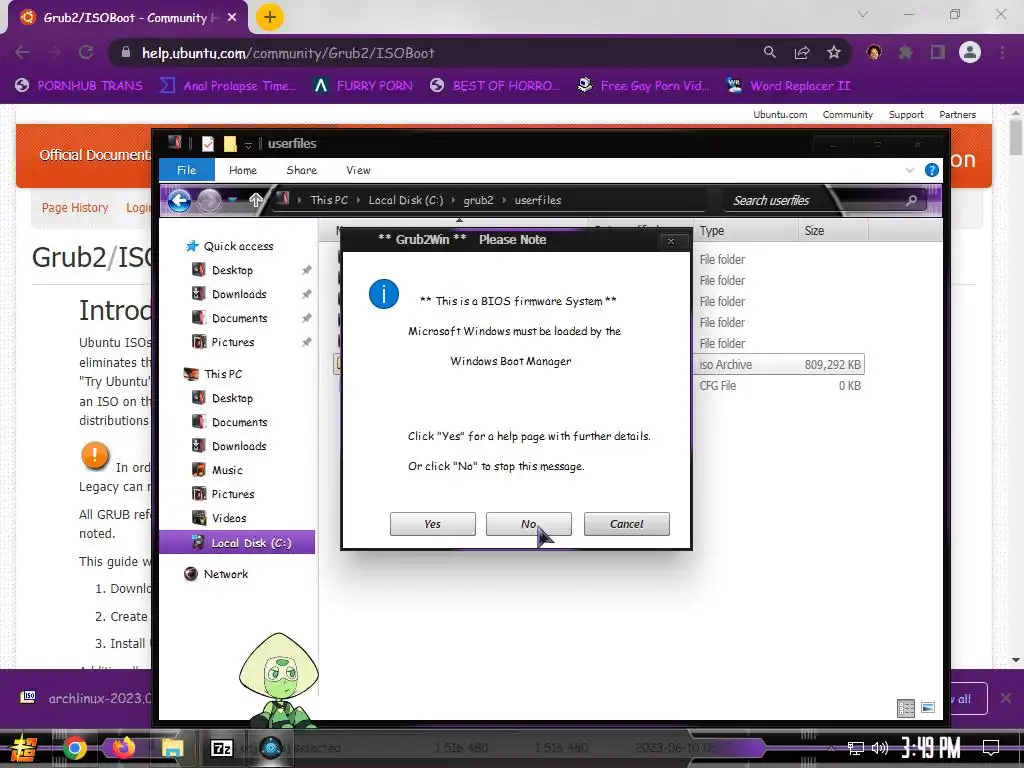The height and width of the screenshot is (768, 1024).
Task: Sort by the Type column header
Action: (x=746, y=231)
